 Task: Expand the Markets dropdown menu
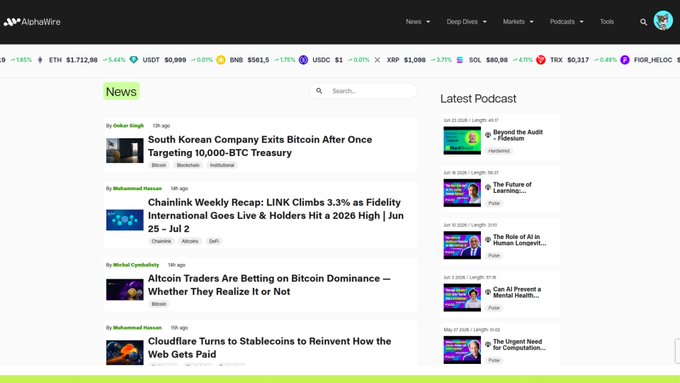click(x=518, y=22)
